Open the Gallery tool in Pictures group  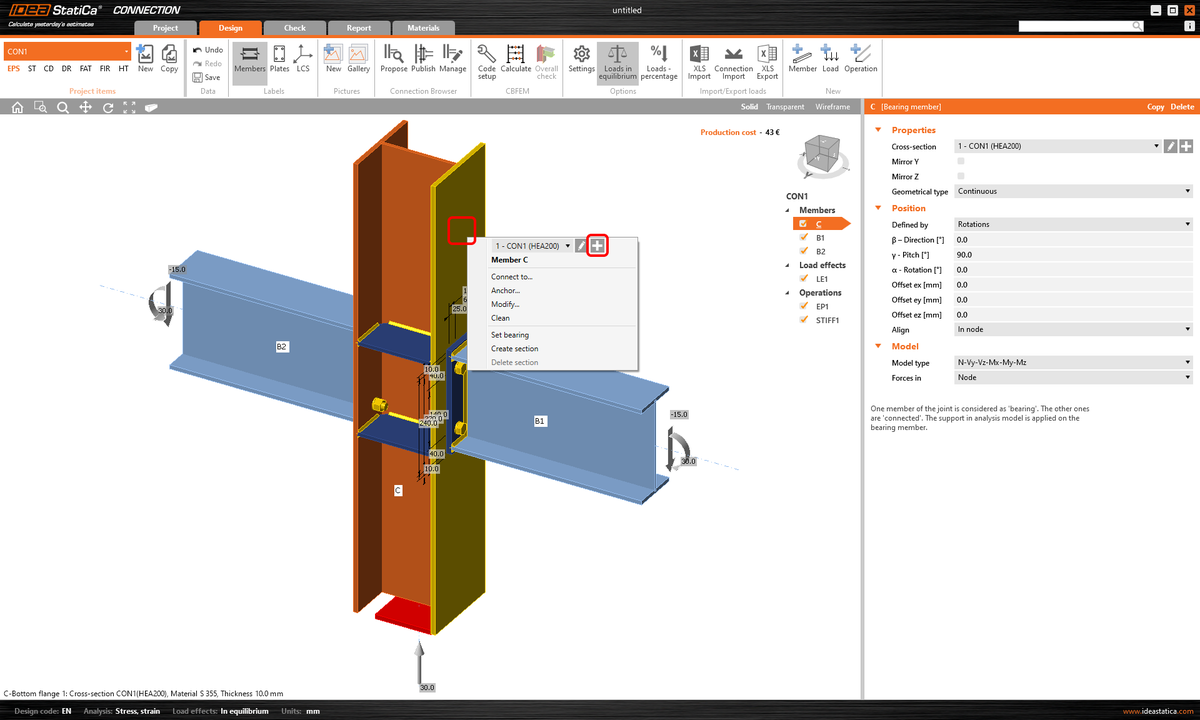tap(357, 62)
